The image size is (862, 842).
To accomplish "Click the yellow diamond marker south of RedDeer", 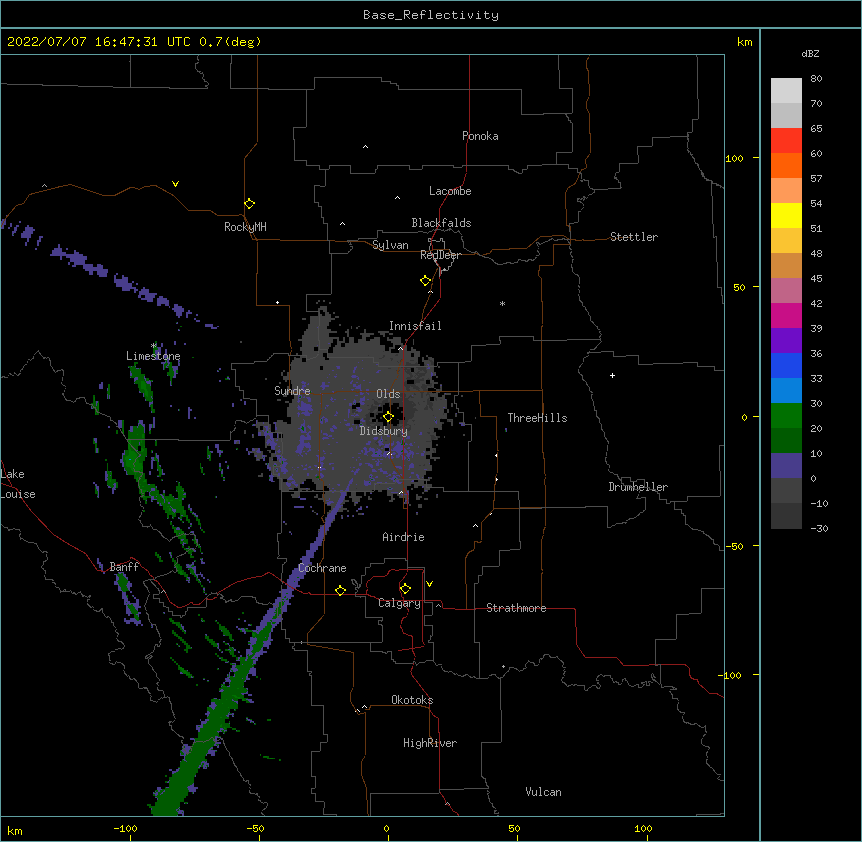I will (426, 281).
